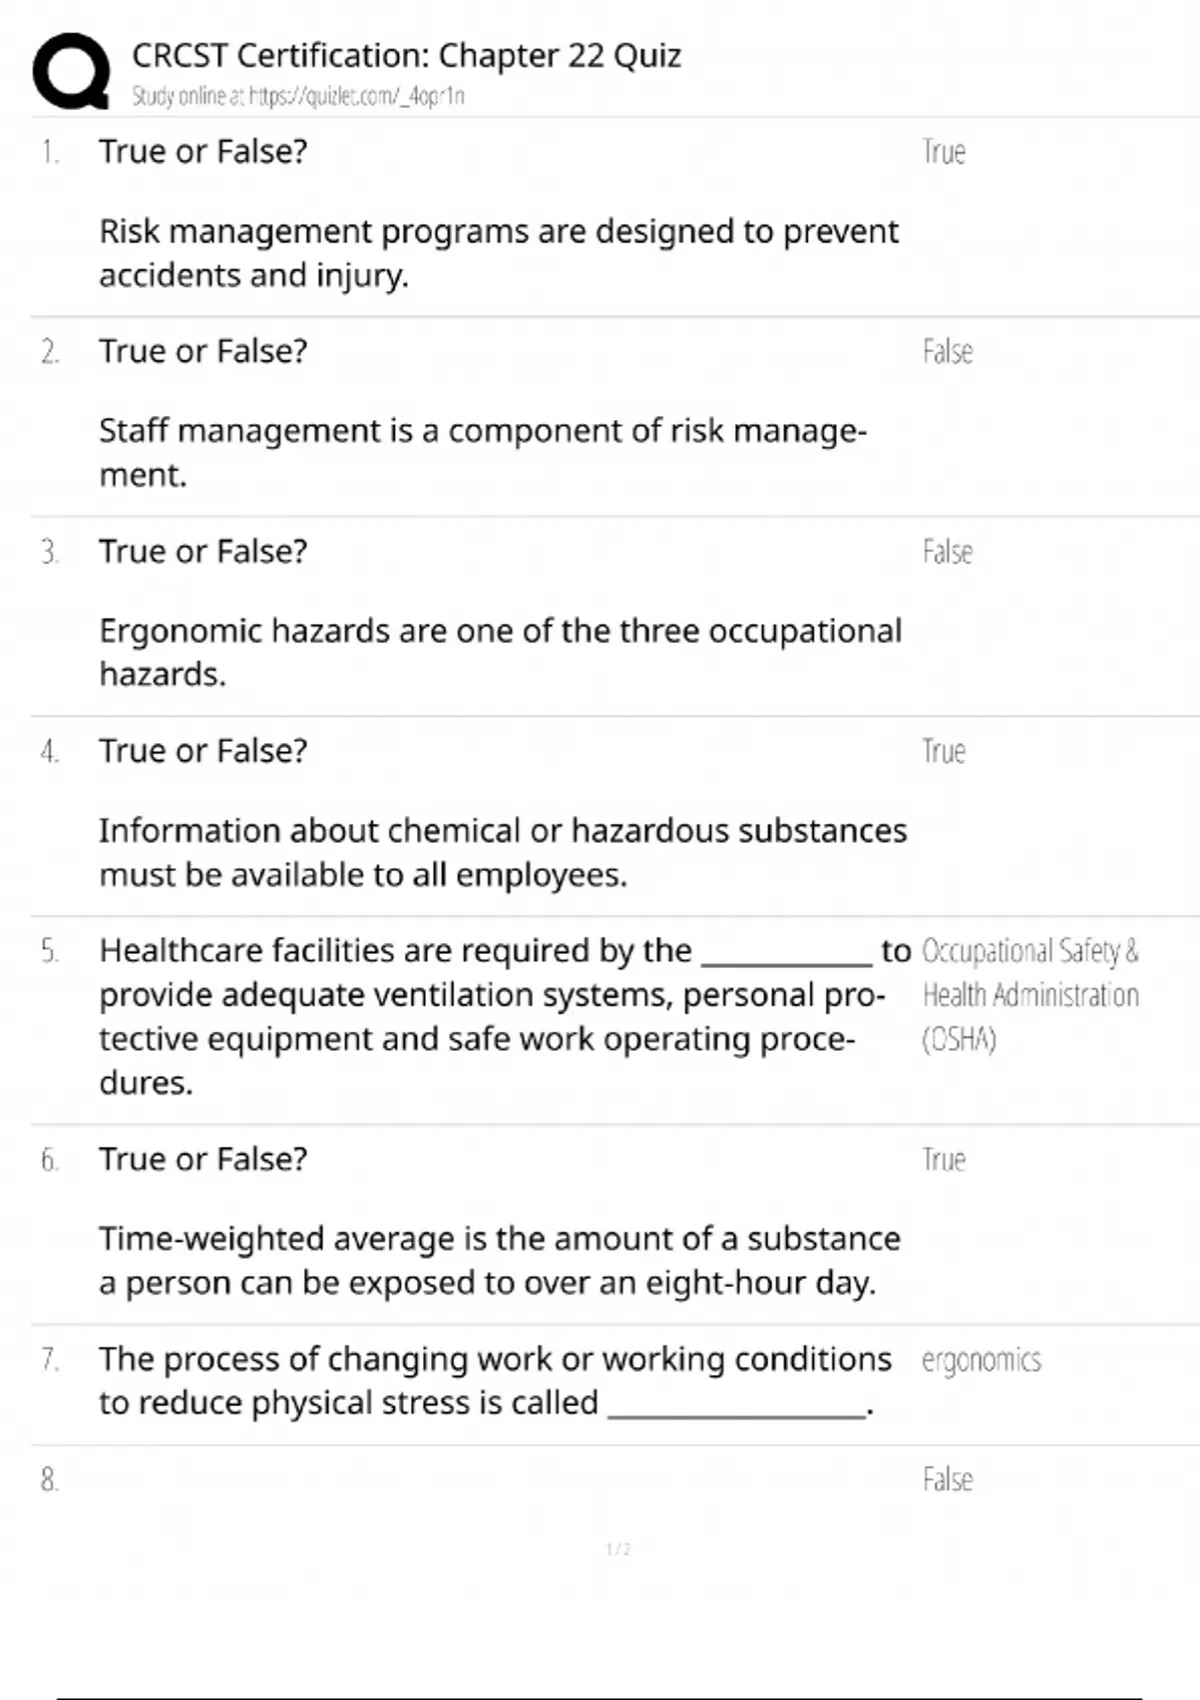Select the staff management question text
1200x1700 pixels.
point(482,452)
